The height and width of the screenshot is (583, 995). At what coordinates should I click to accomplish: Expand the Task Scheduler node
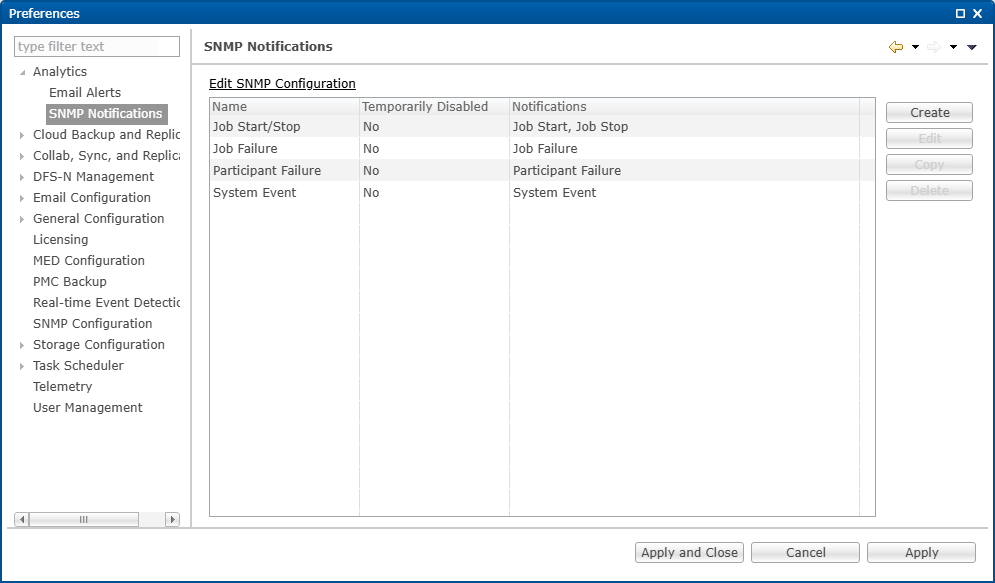(x=22, y=366)
